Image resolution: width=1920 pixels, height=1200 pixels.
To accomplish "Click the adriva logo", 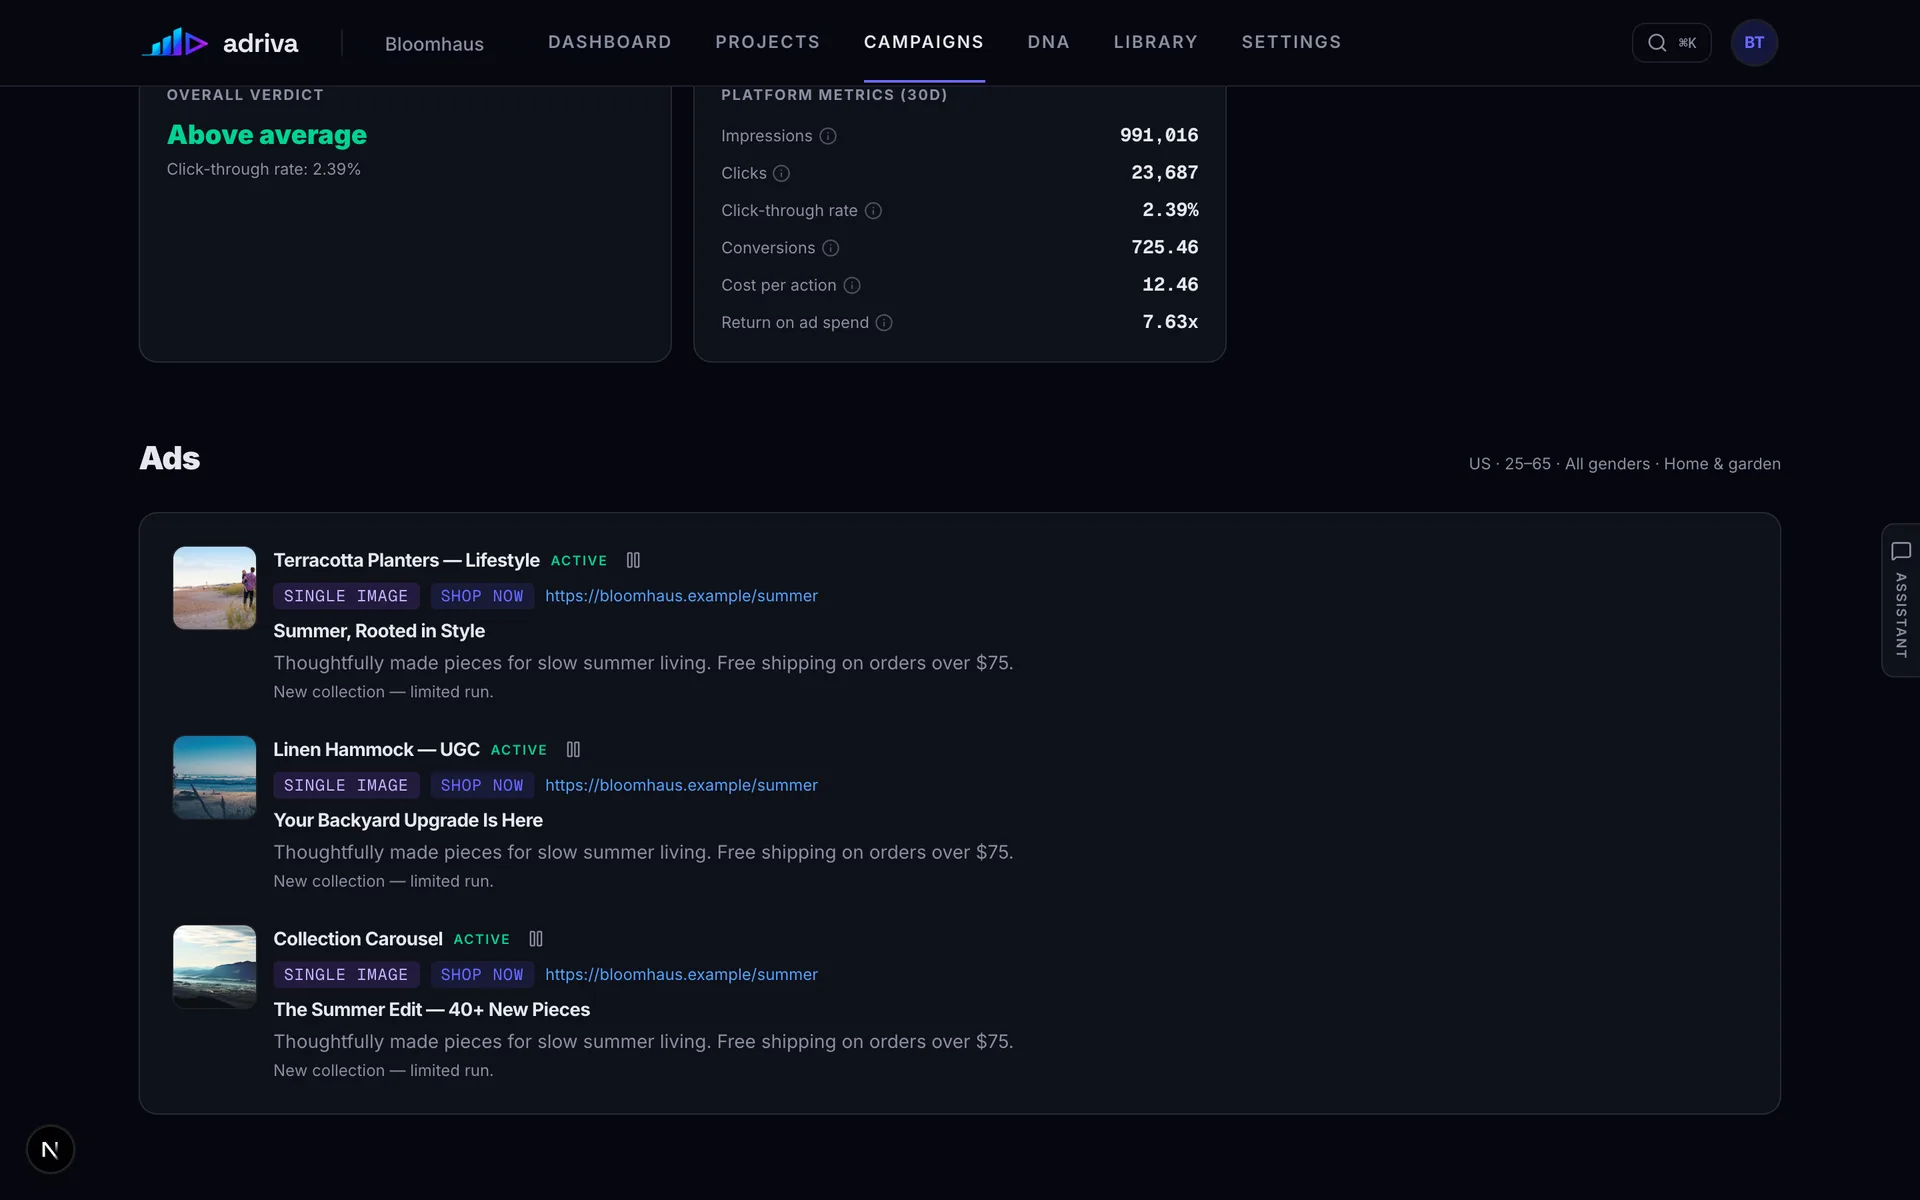I will (x=220, y=43).
